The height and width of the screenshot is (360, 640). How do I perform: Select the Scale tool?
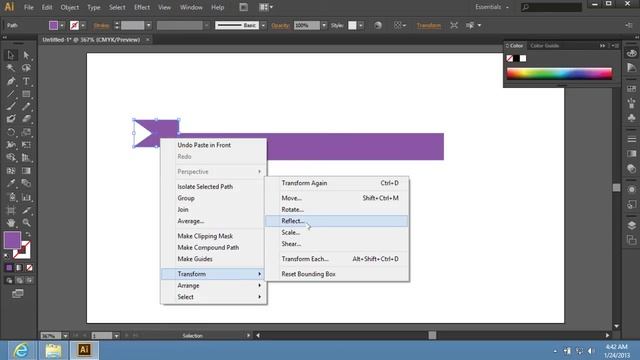26,132
